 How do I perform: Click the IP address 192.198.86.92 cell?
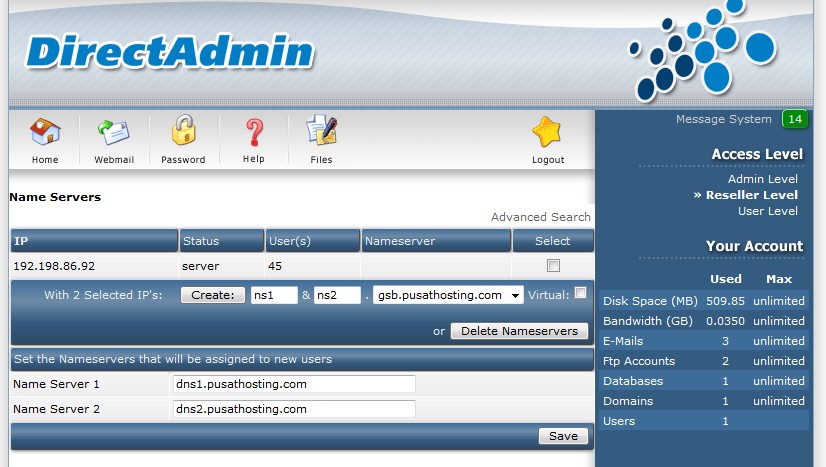[54, 266]
